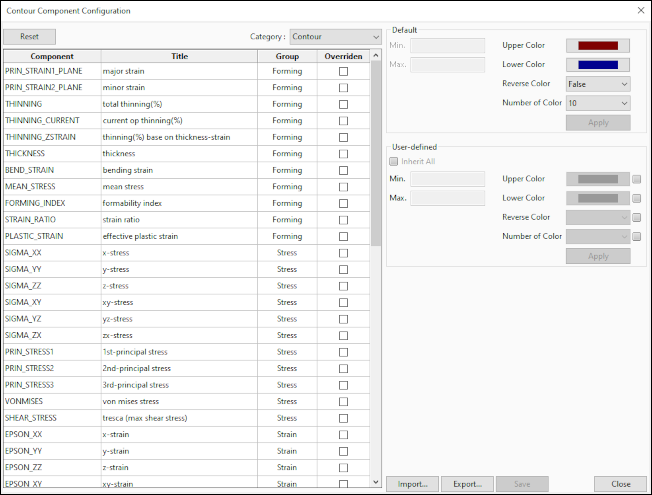
Task: Expand the Default Reverse Color dropdown
Action: (x=598, y=84)
